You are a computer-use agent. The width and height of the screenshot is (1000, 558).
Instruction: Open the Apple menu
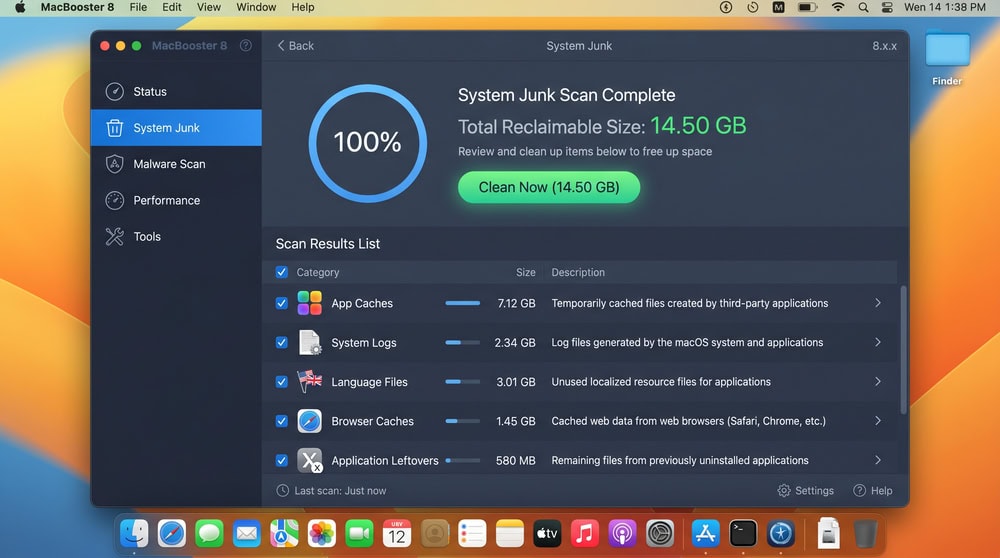point(20,7)
